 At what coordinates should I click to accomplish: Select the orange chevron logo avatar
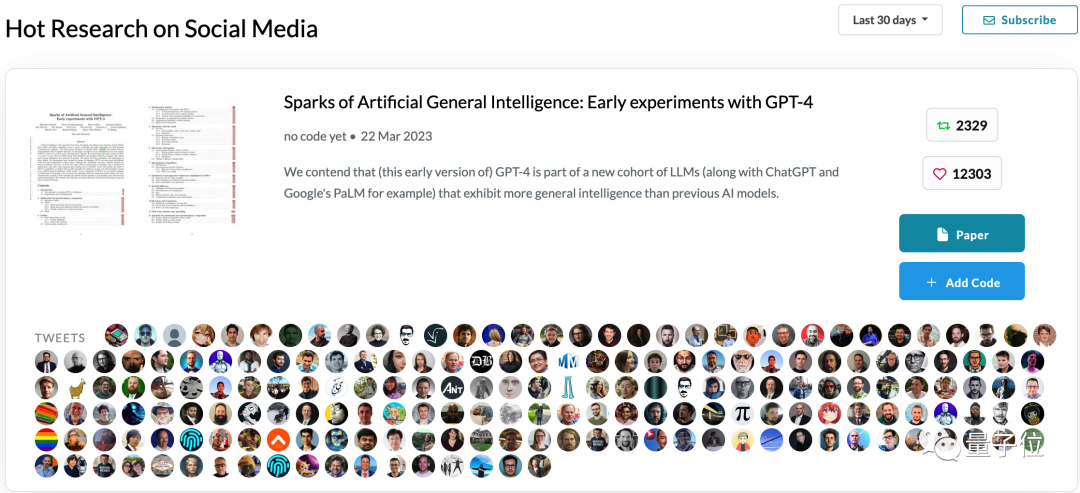[x=278, y=439]
